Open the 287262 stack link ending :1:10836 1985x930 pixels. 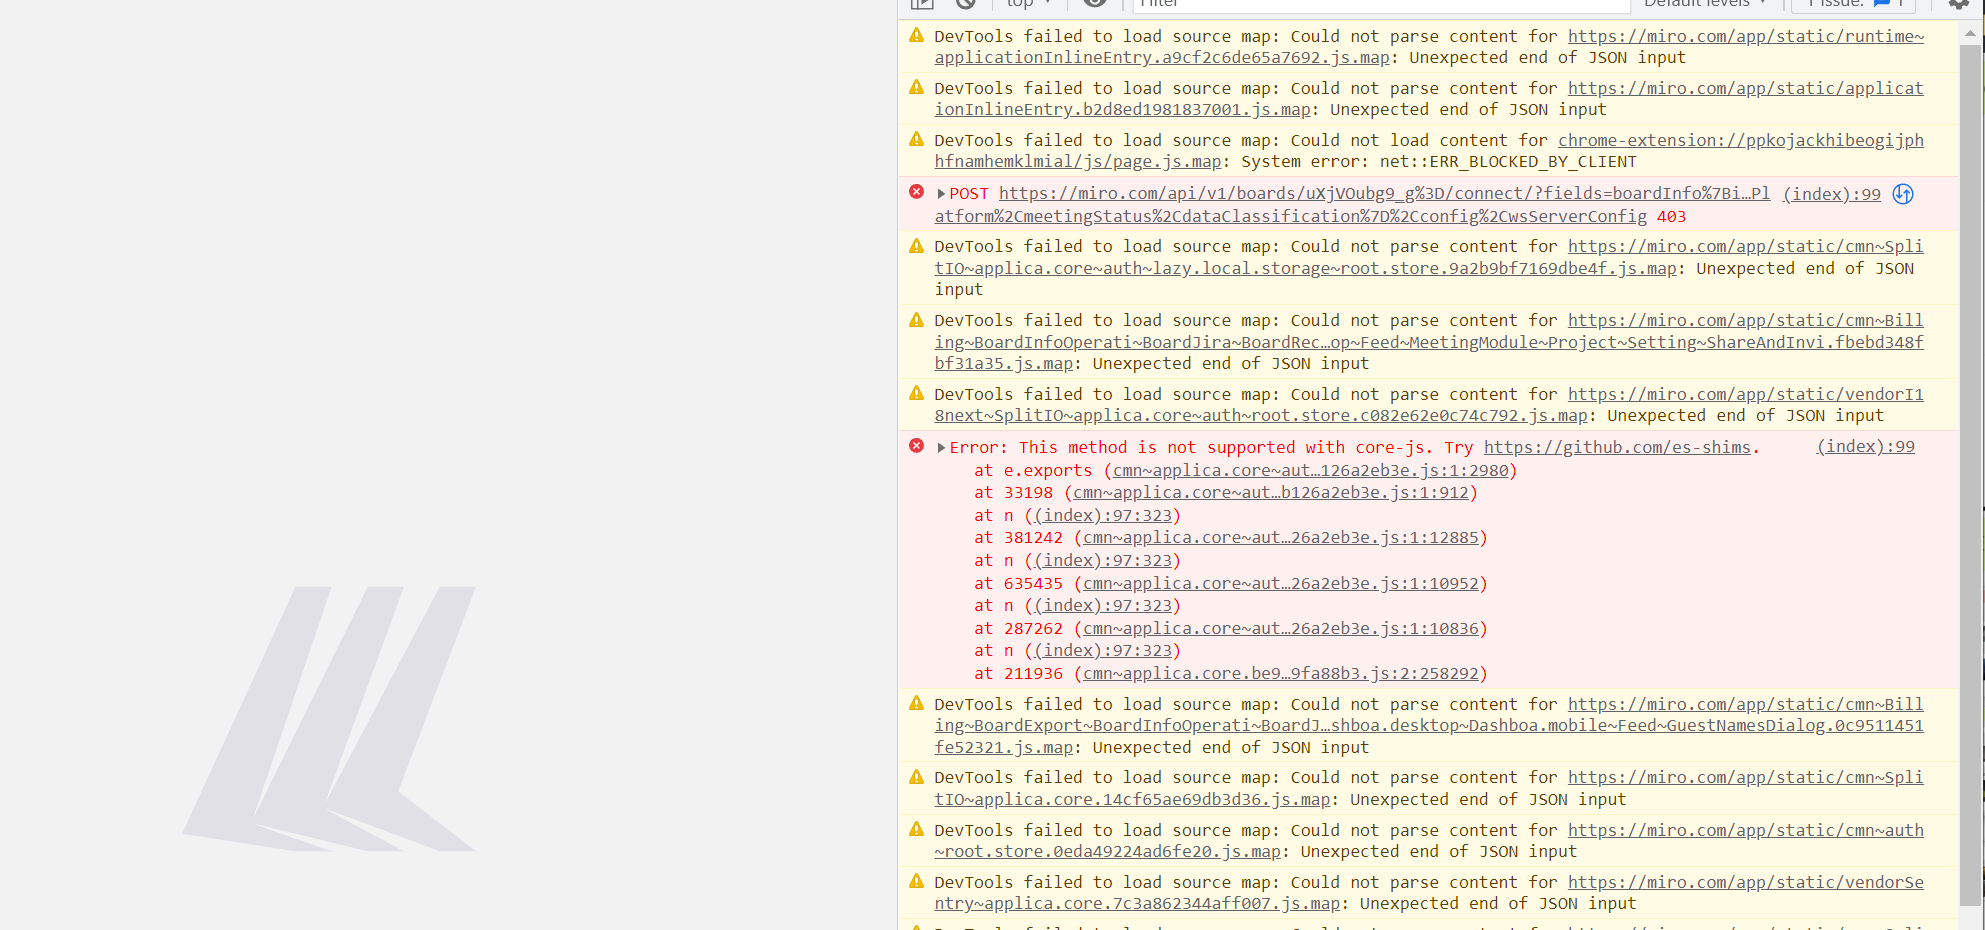[1281, 629]
